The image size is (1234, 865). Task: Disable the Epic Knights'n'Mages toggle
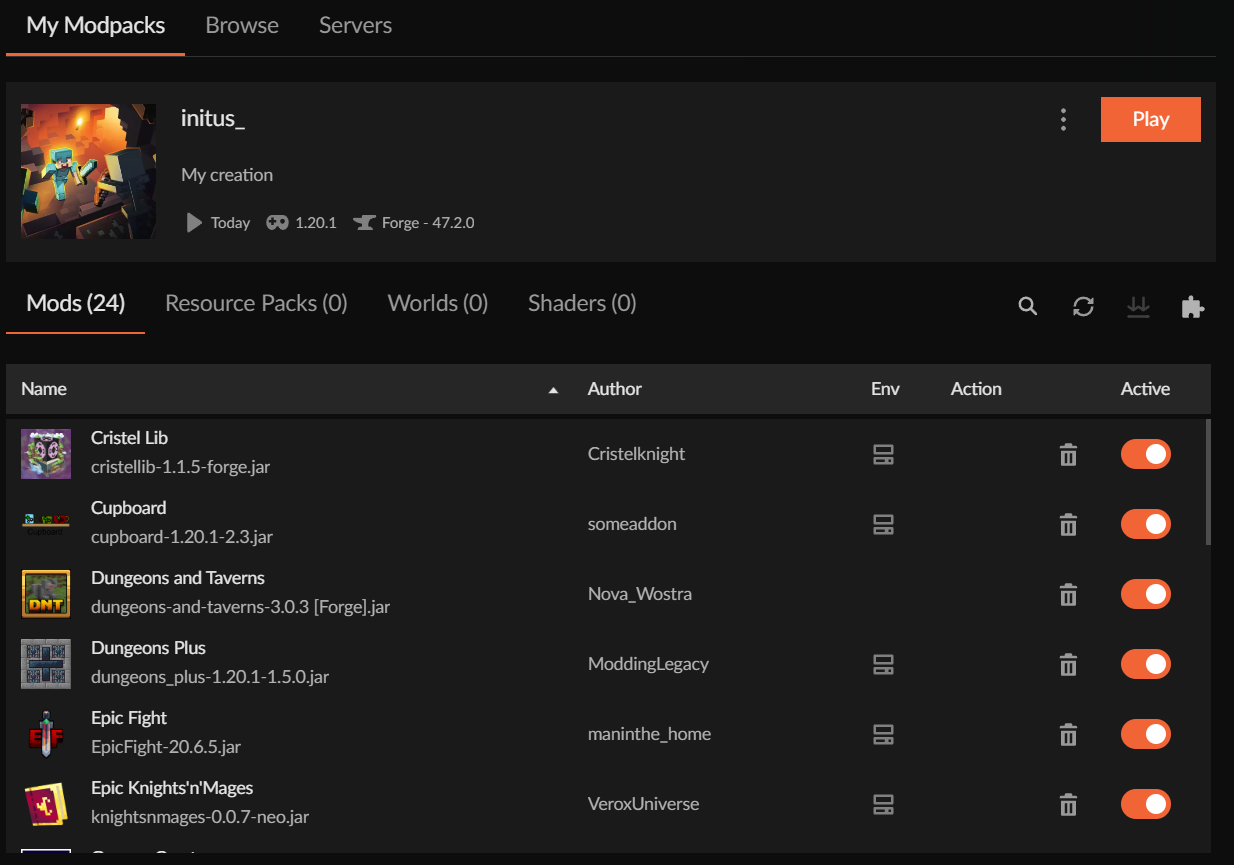1146,804
